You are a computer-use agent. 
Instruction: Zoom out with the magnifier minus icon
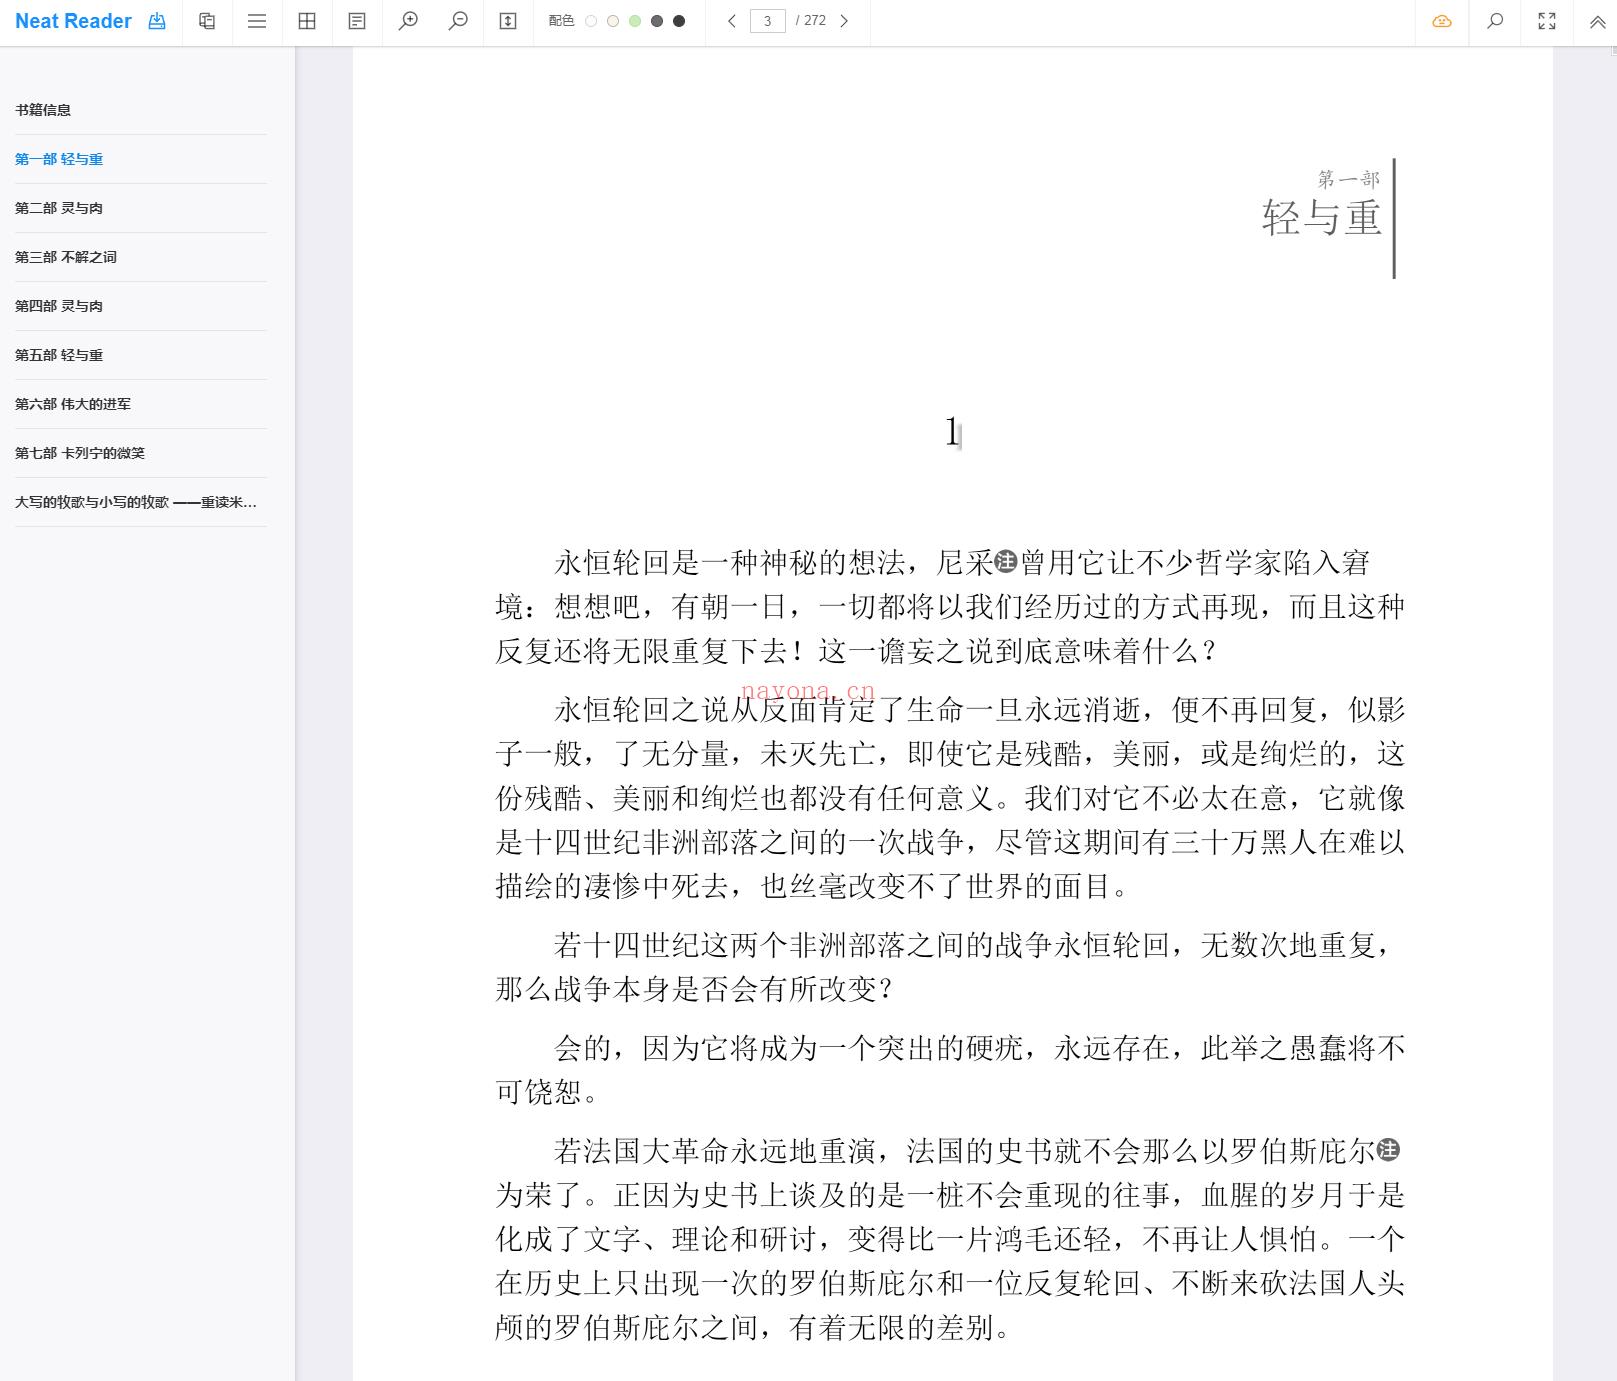tap(458, 21)
